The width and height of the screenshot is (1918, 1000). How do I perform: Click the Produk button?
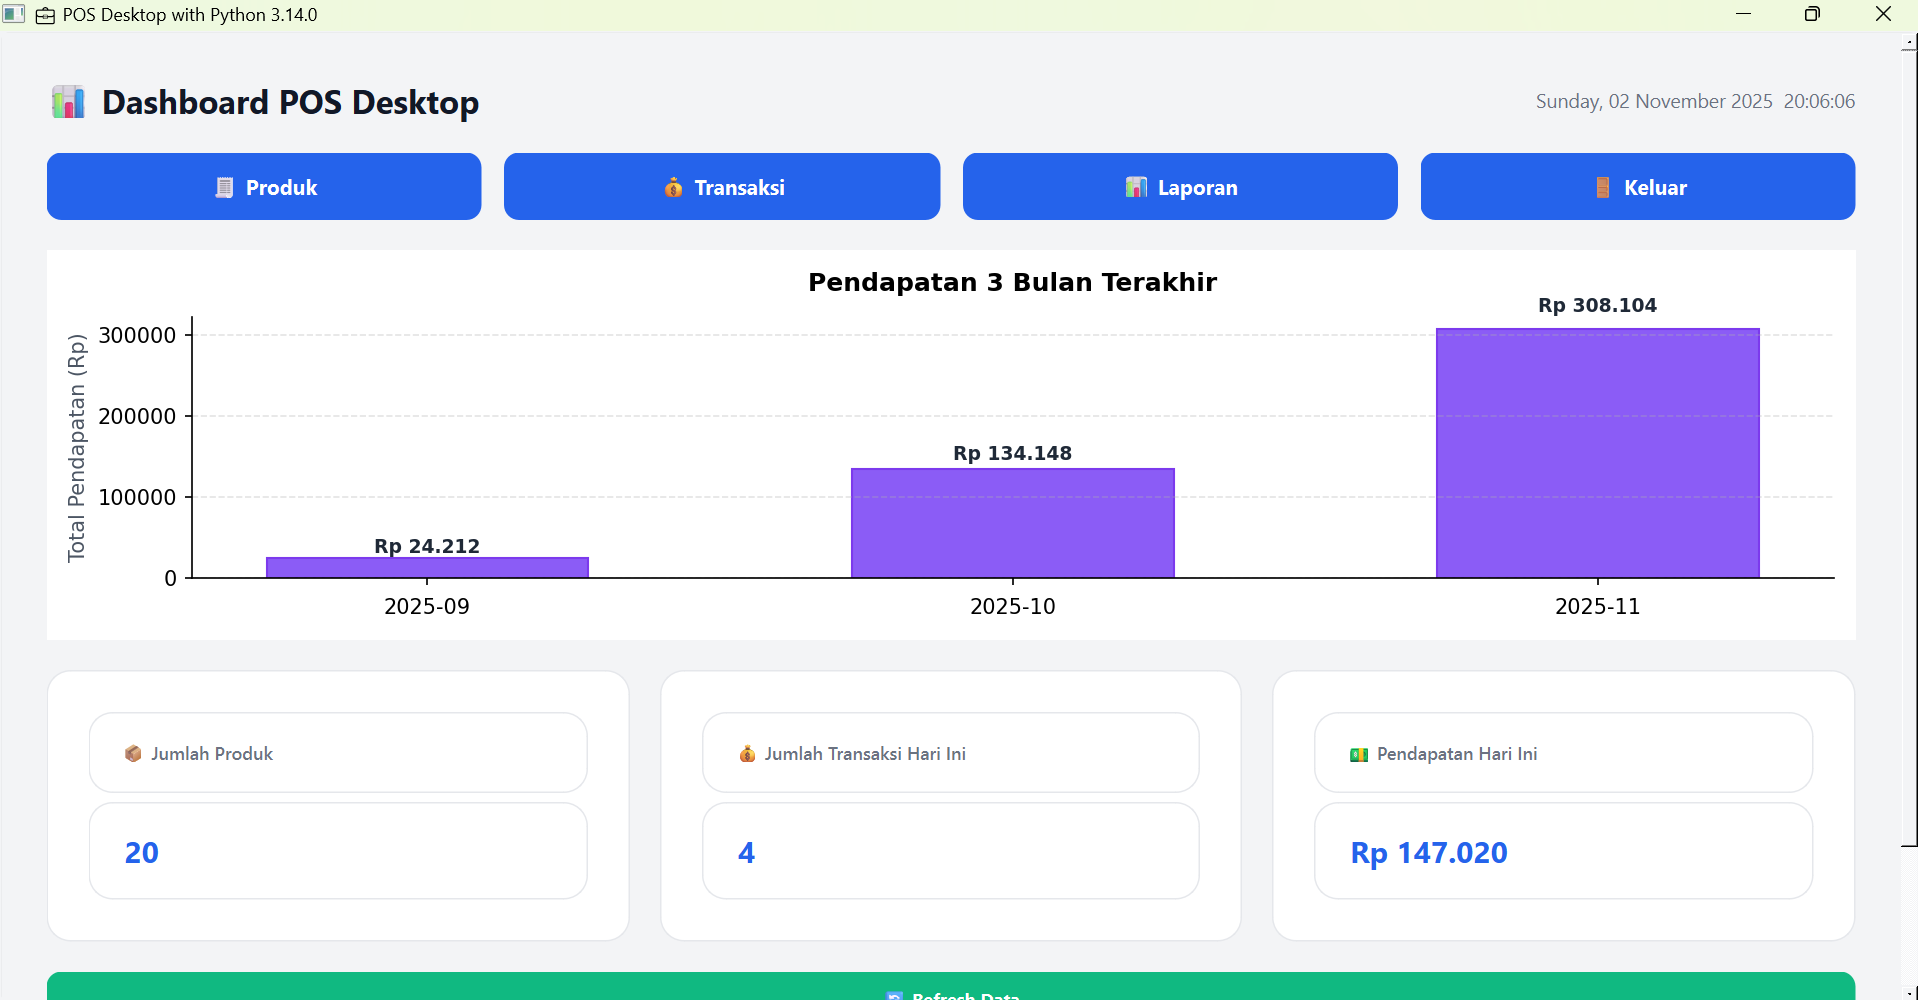tap(264, 187)
